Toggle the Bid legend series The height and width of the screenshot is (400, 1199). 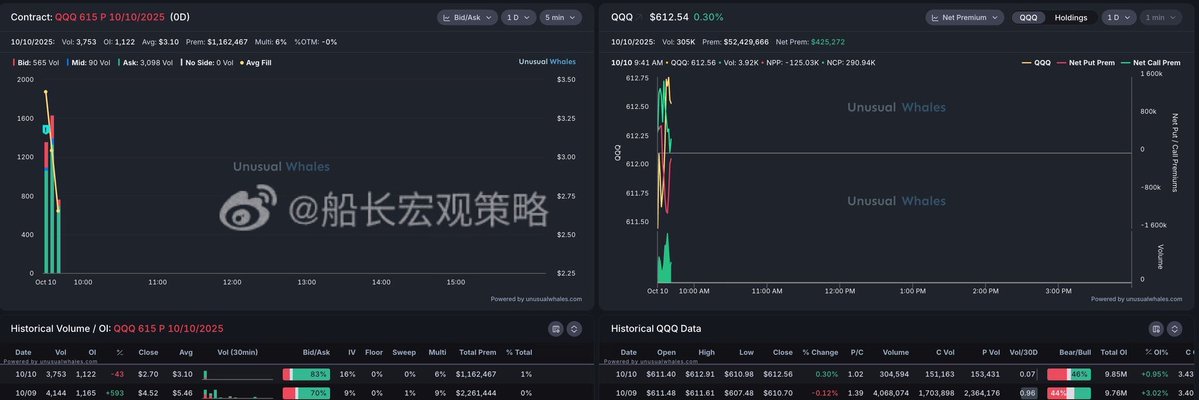pyautogui.click(x=37, y=63)
